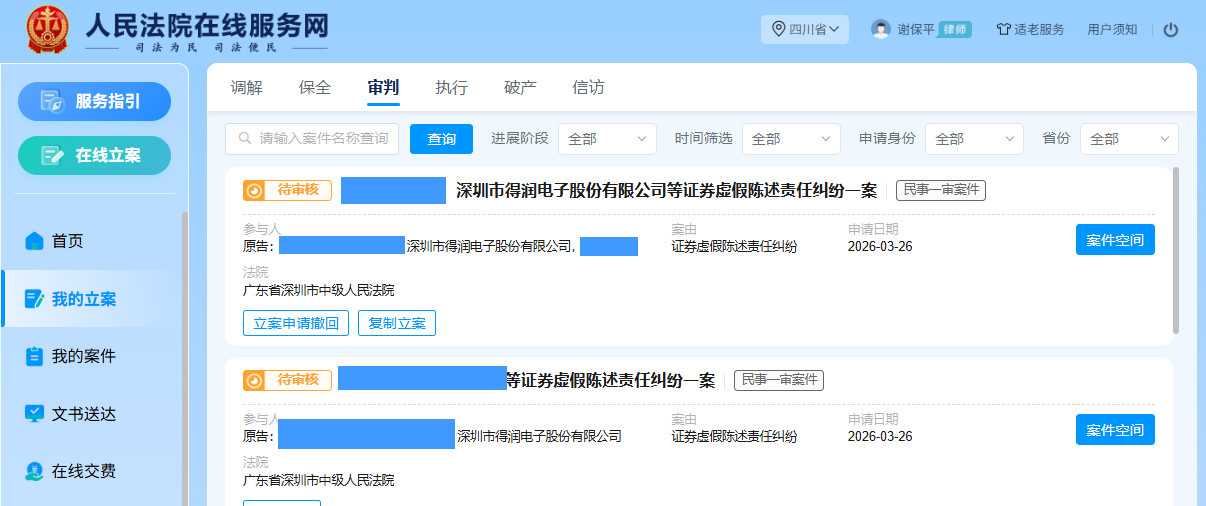Open the 适老服务 link
The width and height of the screenshot is (1206, 506).
(x=1039, y=30)
